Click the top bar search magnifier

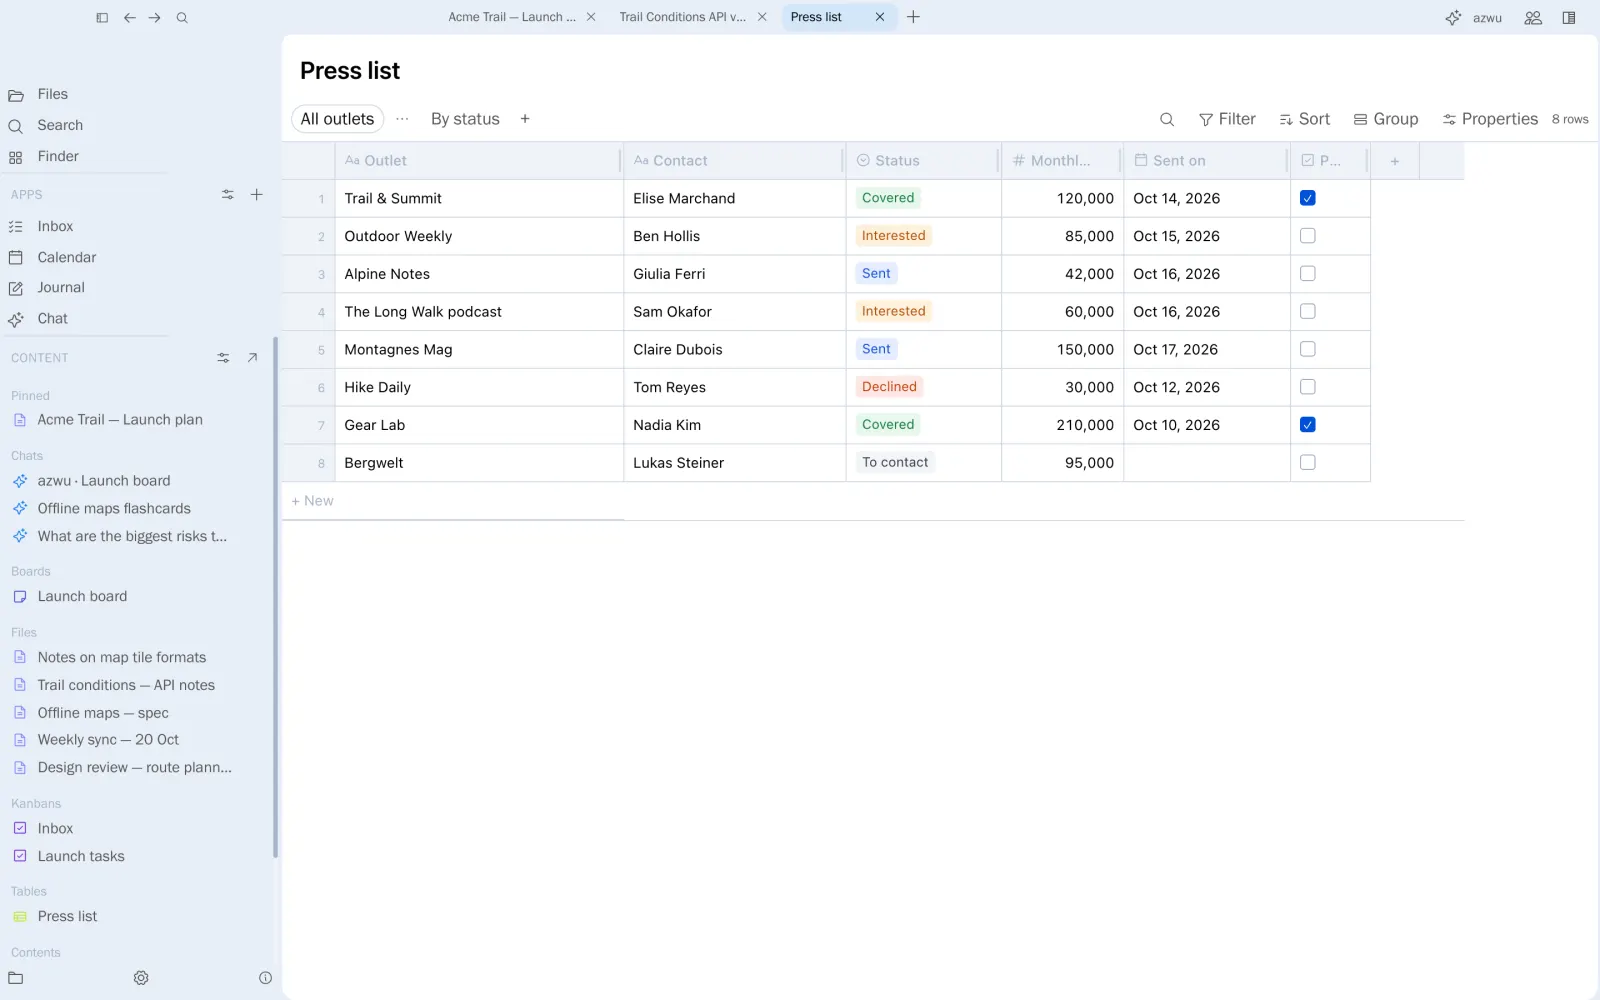click(182, 18)
